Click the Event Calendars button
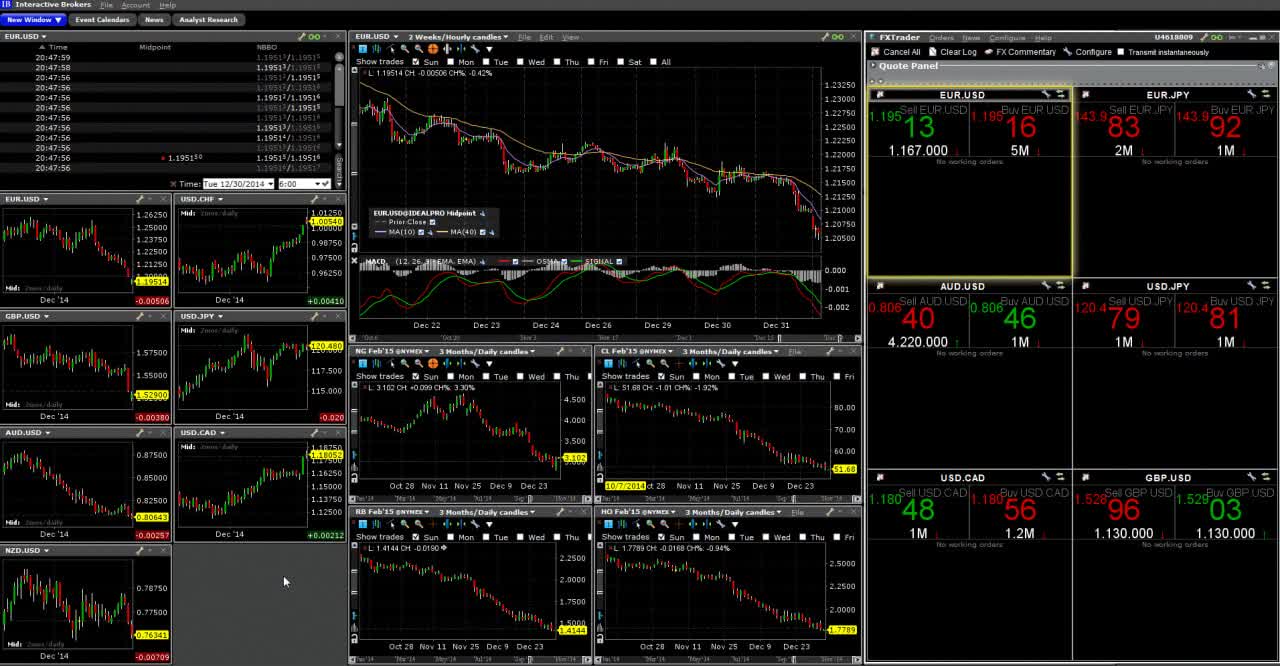Viewport: 1280px width, 666px height. tap(103, 19)
